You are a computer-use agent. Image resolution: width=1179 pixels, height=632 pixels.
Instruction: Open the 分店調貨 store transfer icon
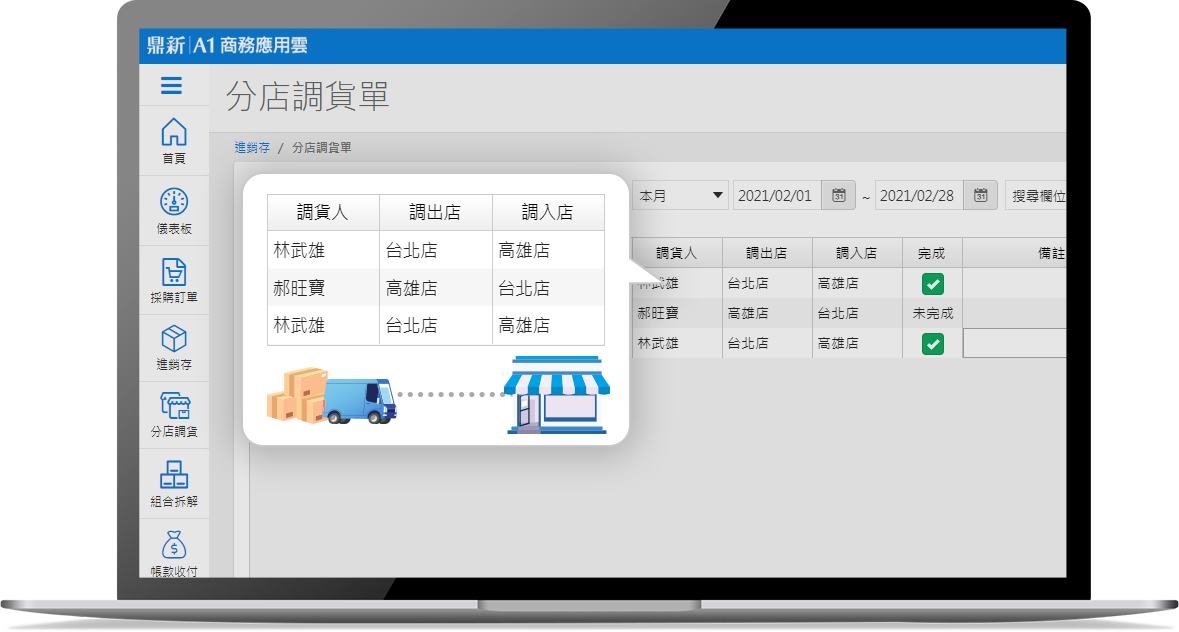pos(174,406)
